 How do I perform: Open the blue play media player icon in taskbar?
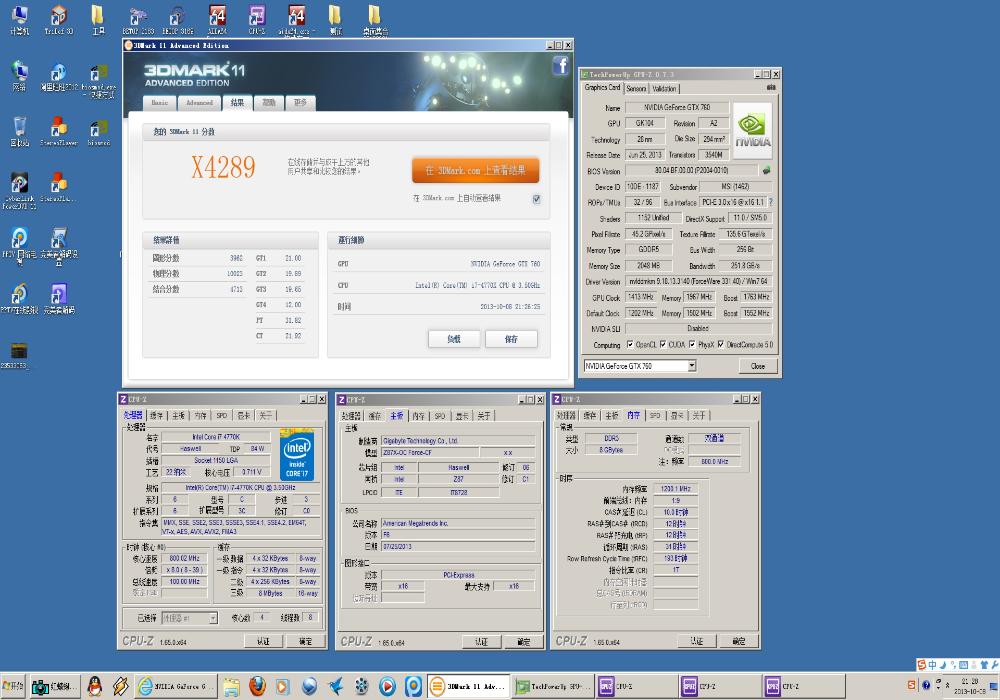[387, 686]
